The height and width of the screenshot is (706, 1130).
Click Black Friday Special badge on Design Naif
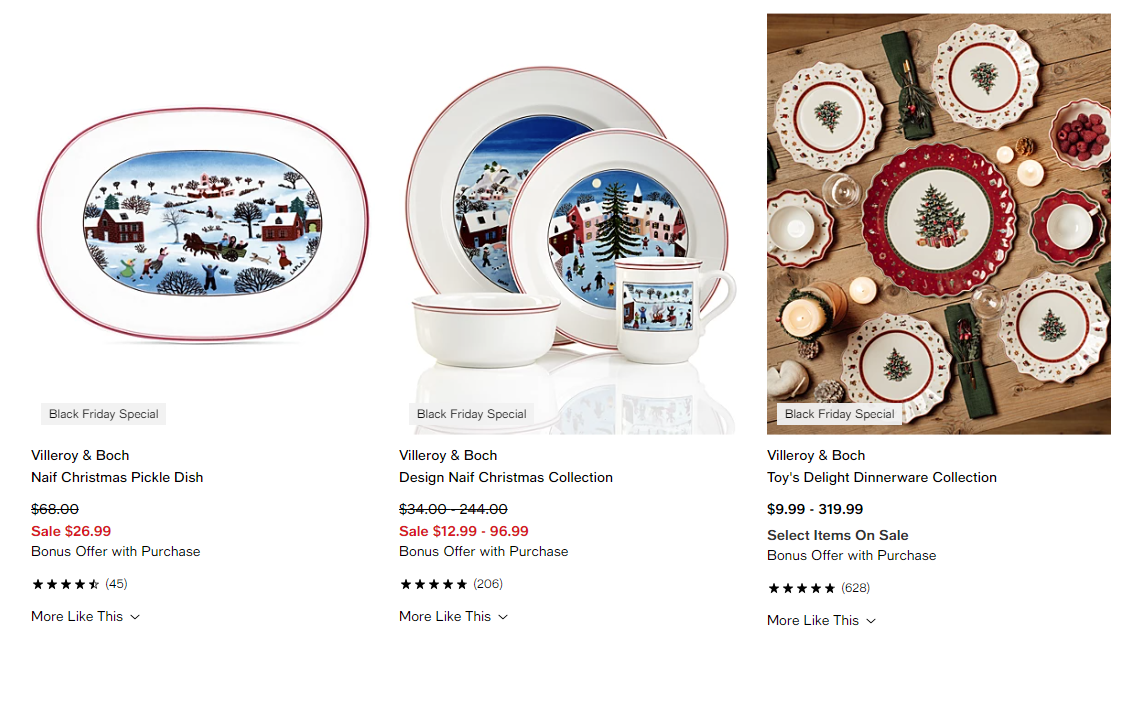tap(471, 414)
